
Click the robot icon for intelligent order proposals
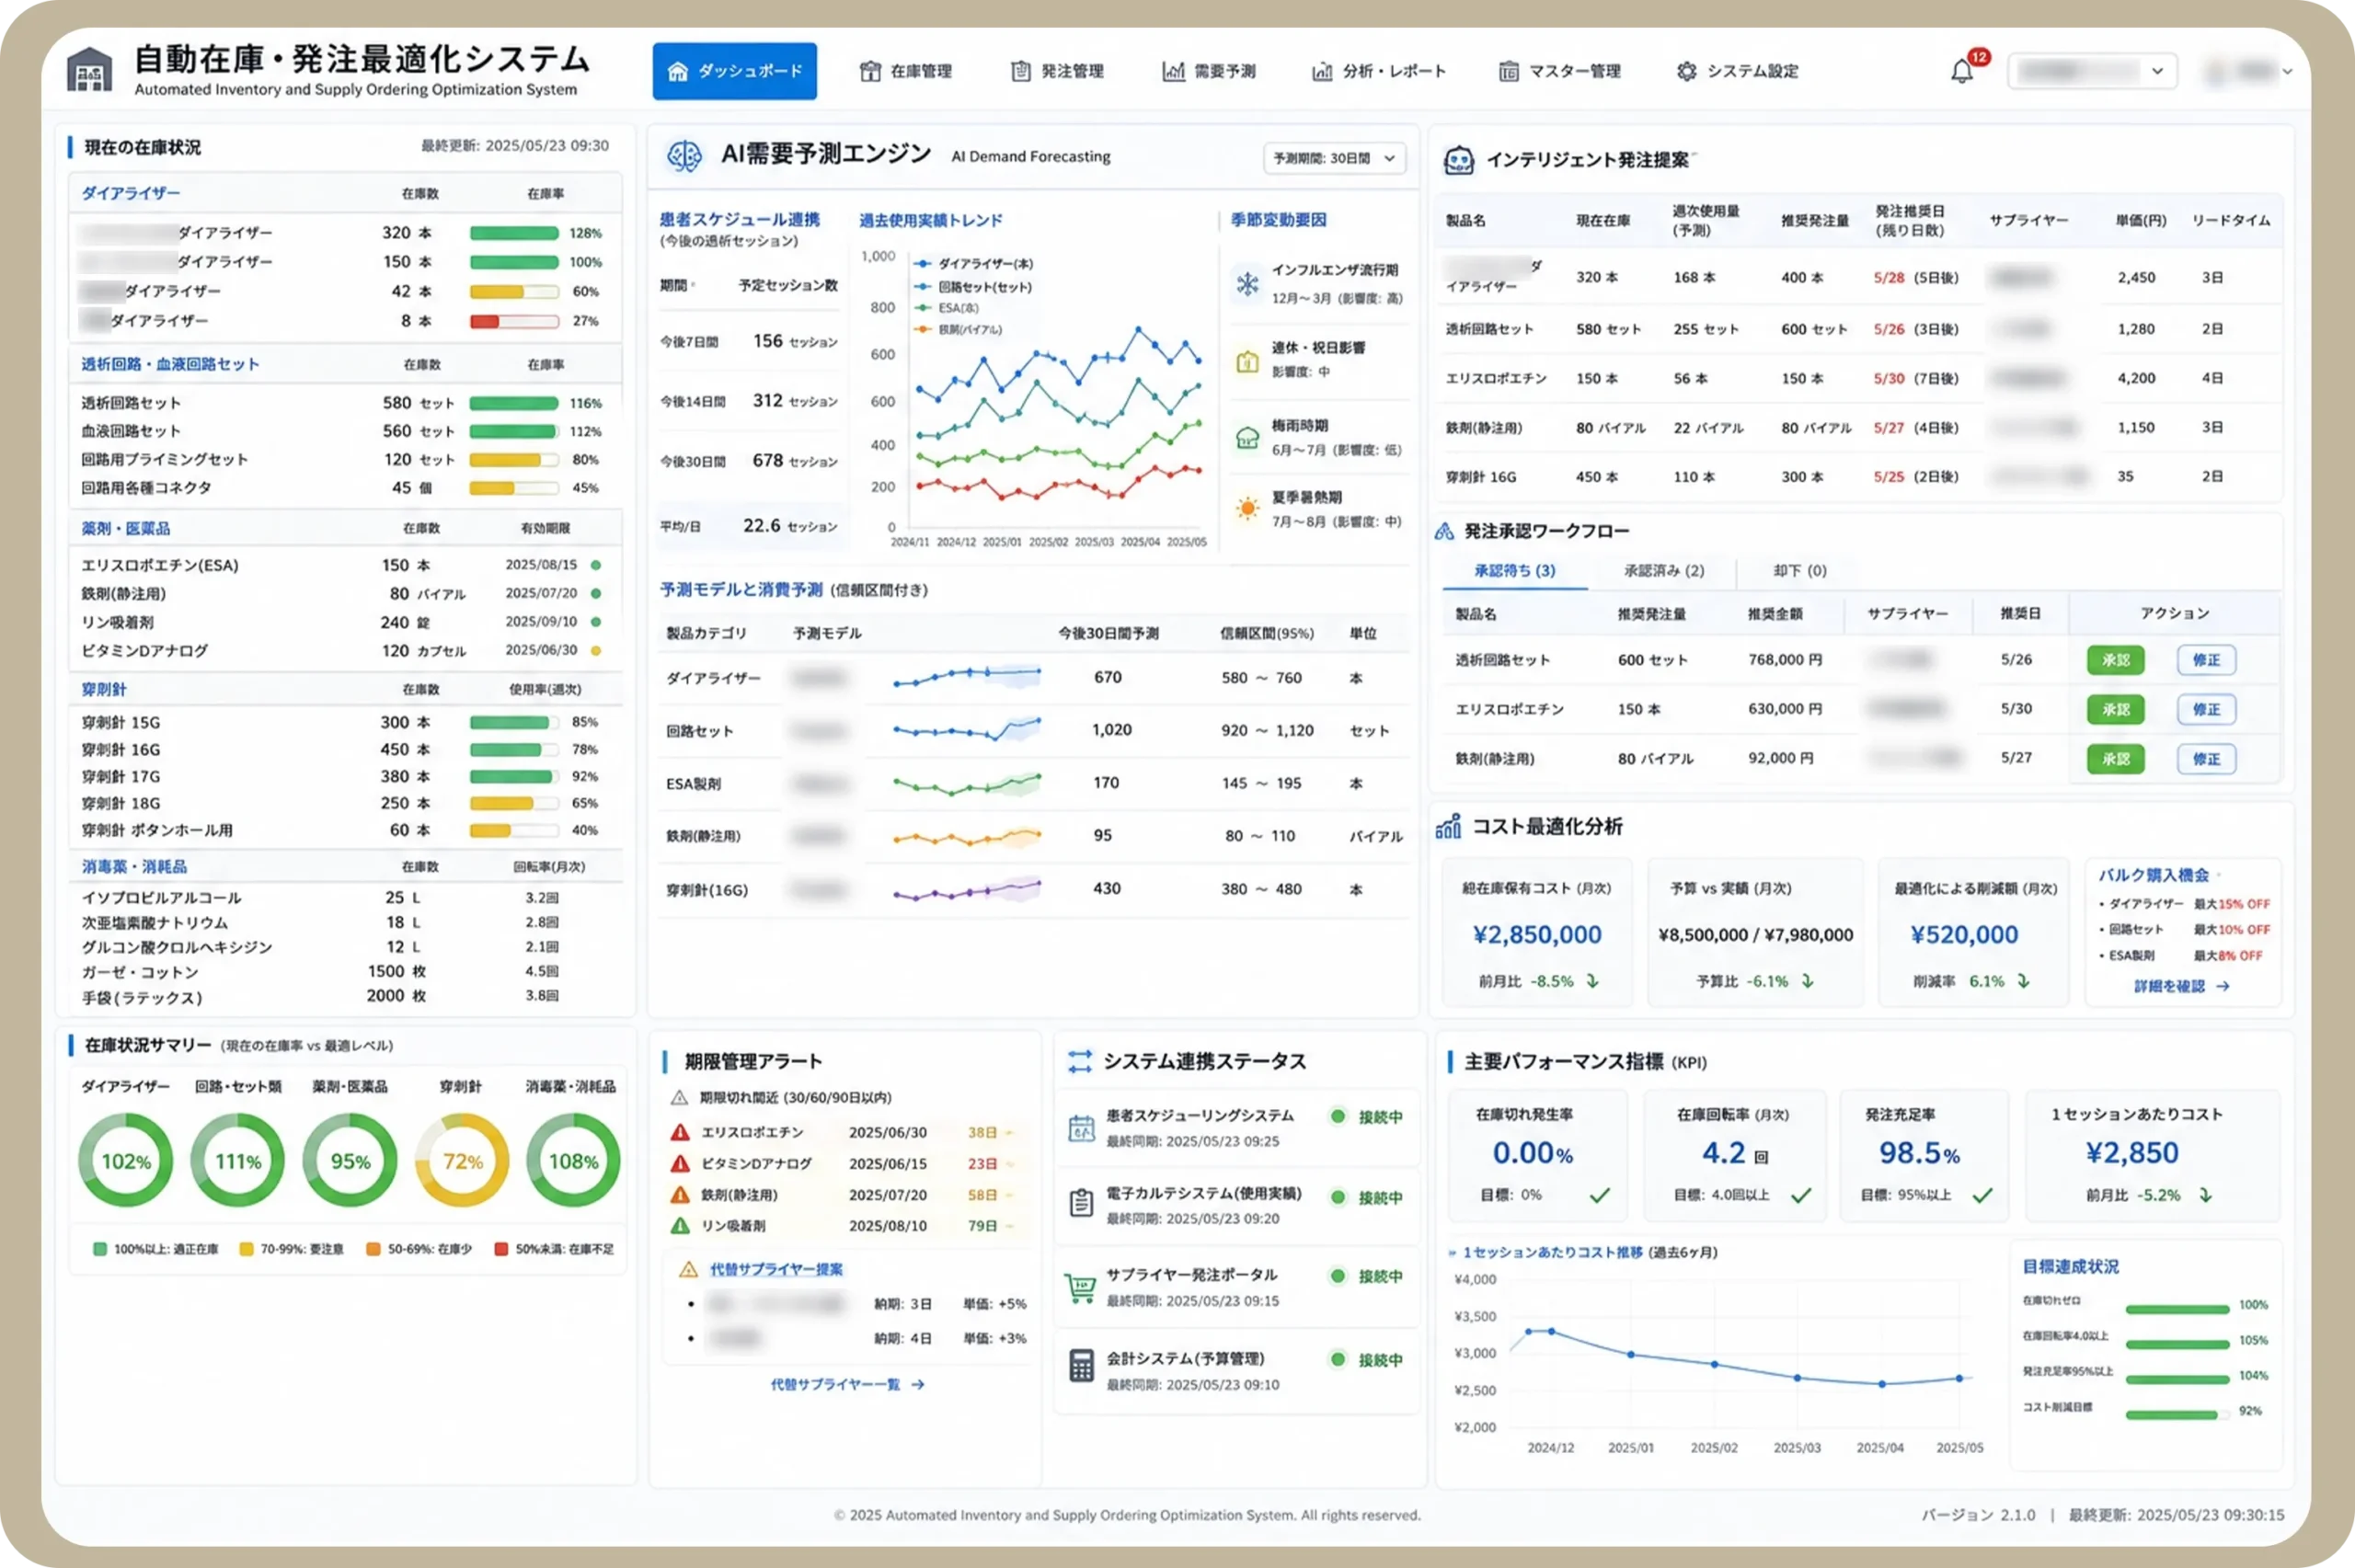[1458, 160]
